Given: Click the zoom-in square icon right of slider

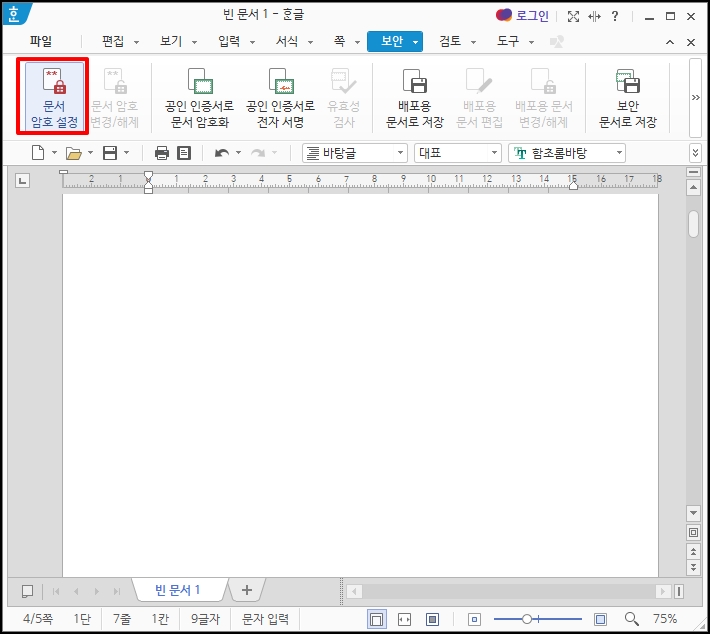Looking at the screenshot, I should [600, 619].
